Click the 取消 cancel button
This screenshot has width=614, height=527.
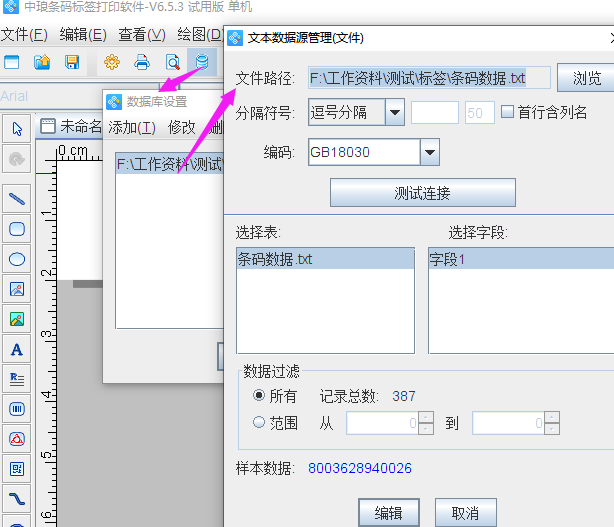[465, 513]
